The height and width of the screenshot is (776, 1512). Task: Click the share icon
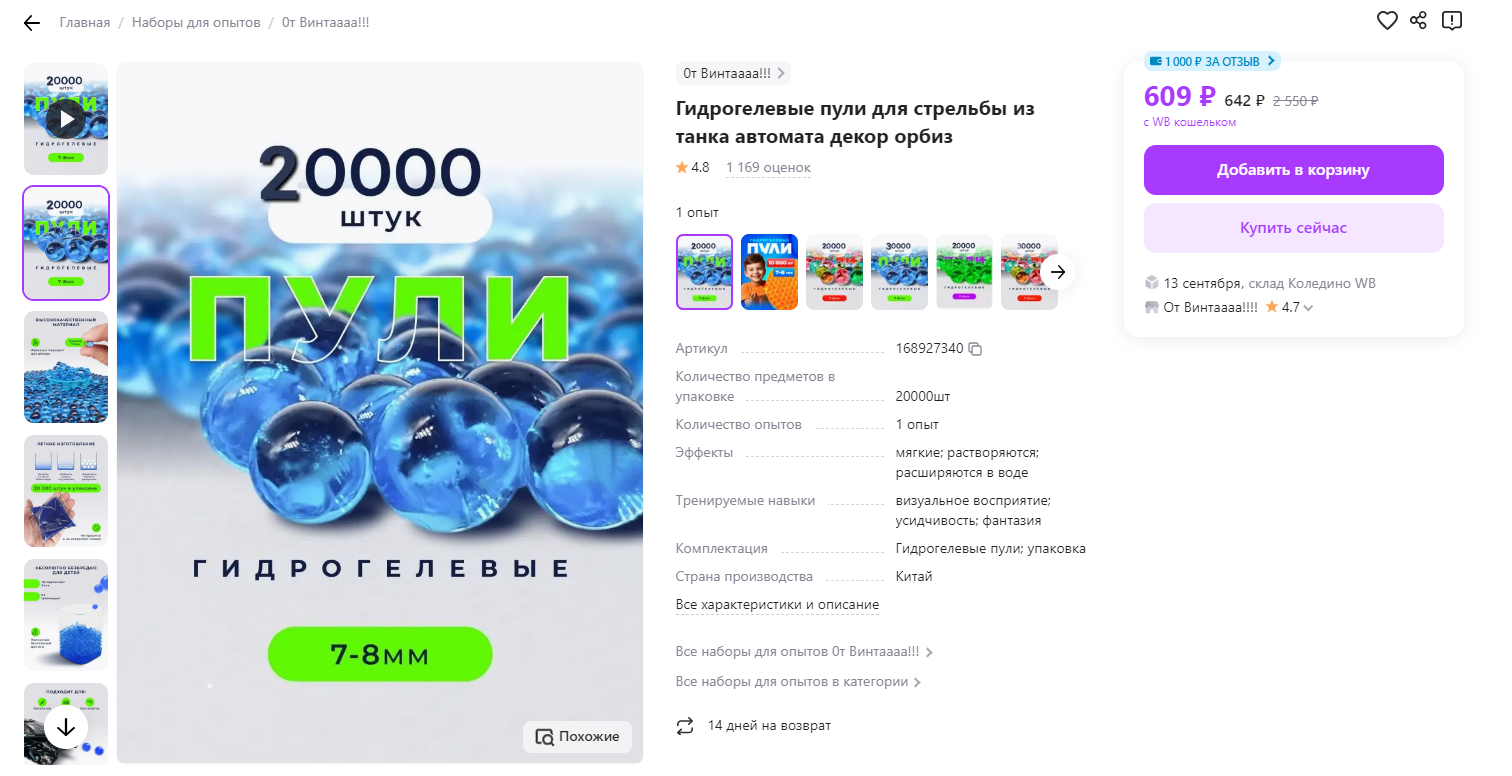point(1418,21)
